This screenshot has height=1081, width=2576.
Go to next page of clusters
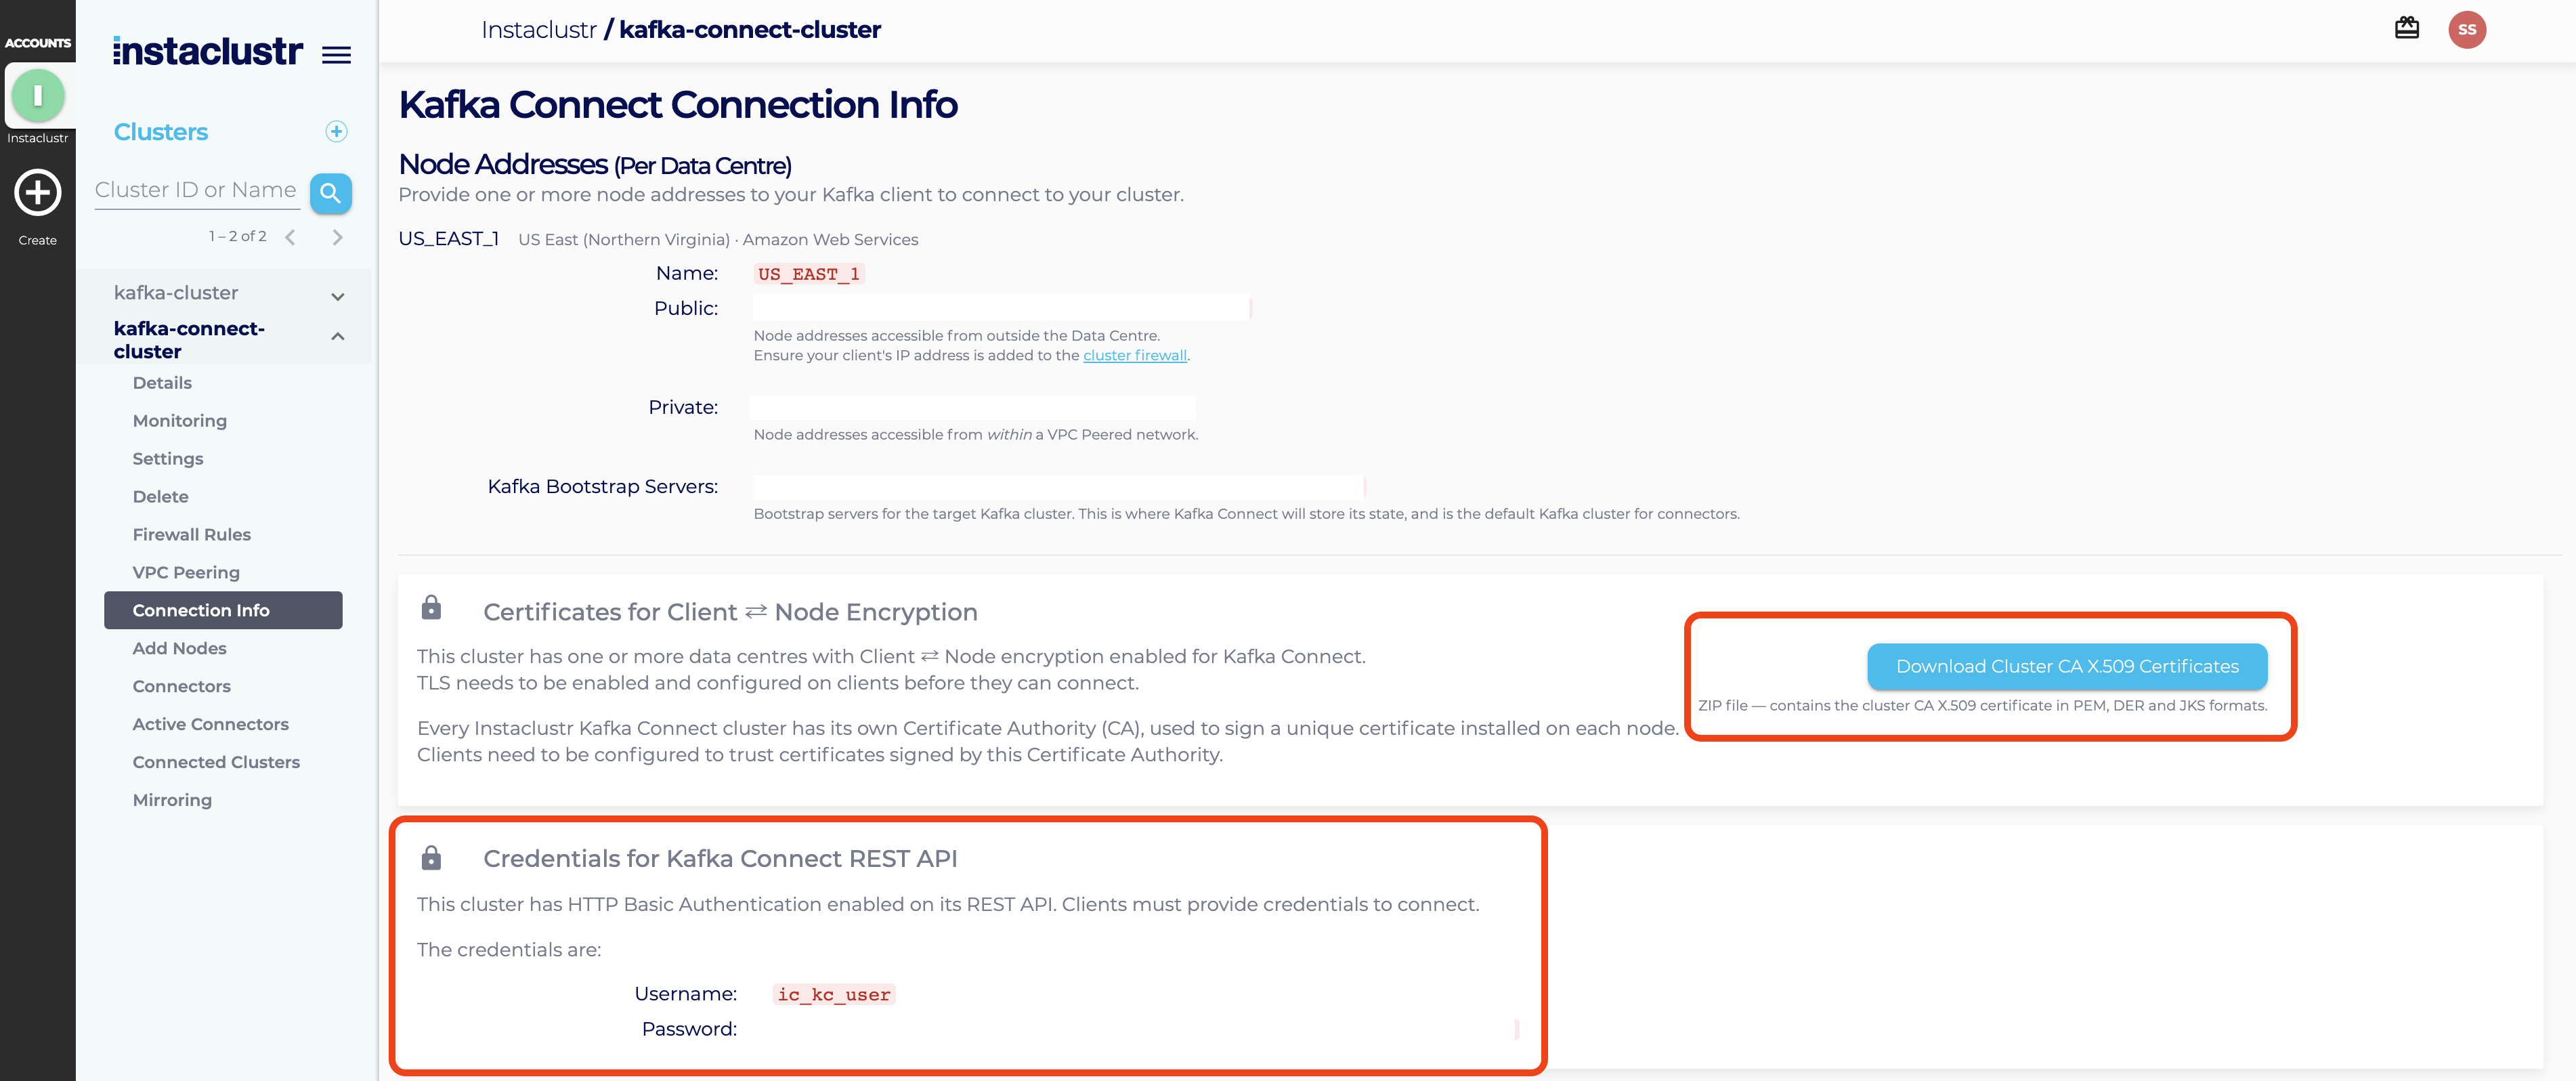tap(337, 237)
